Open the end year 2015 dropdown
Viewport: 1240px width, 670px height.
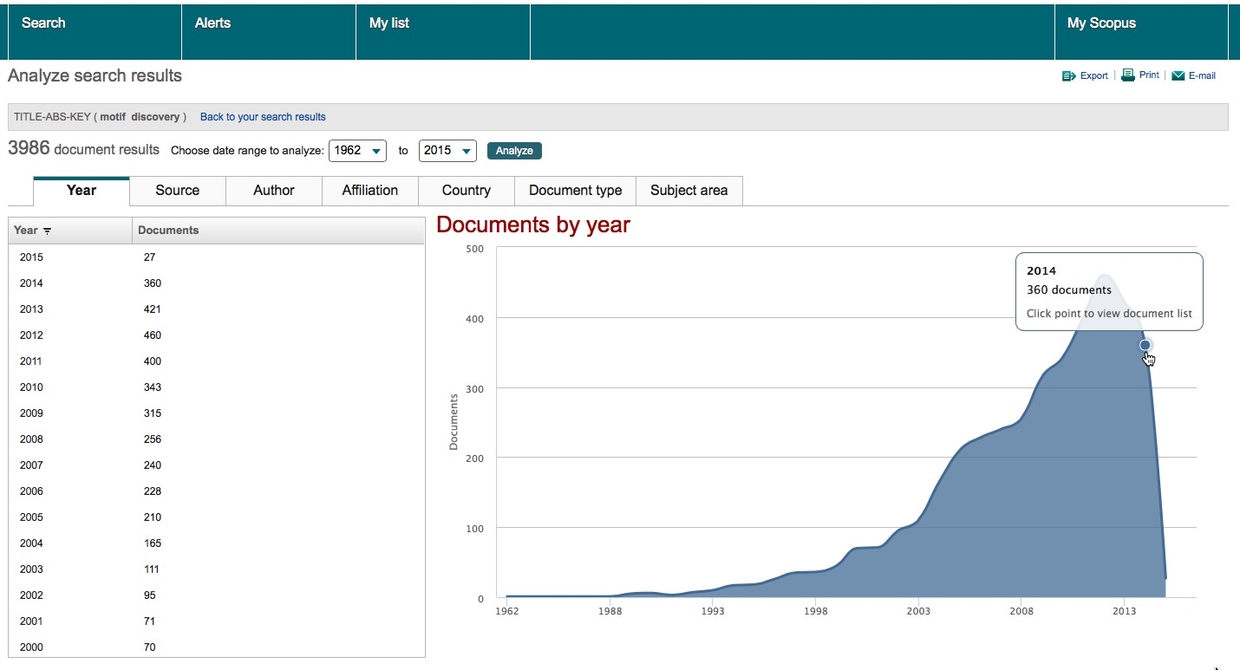point(447,150)
